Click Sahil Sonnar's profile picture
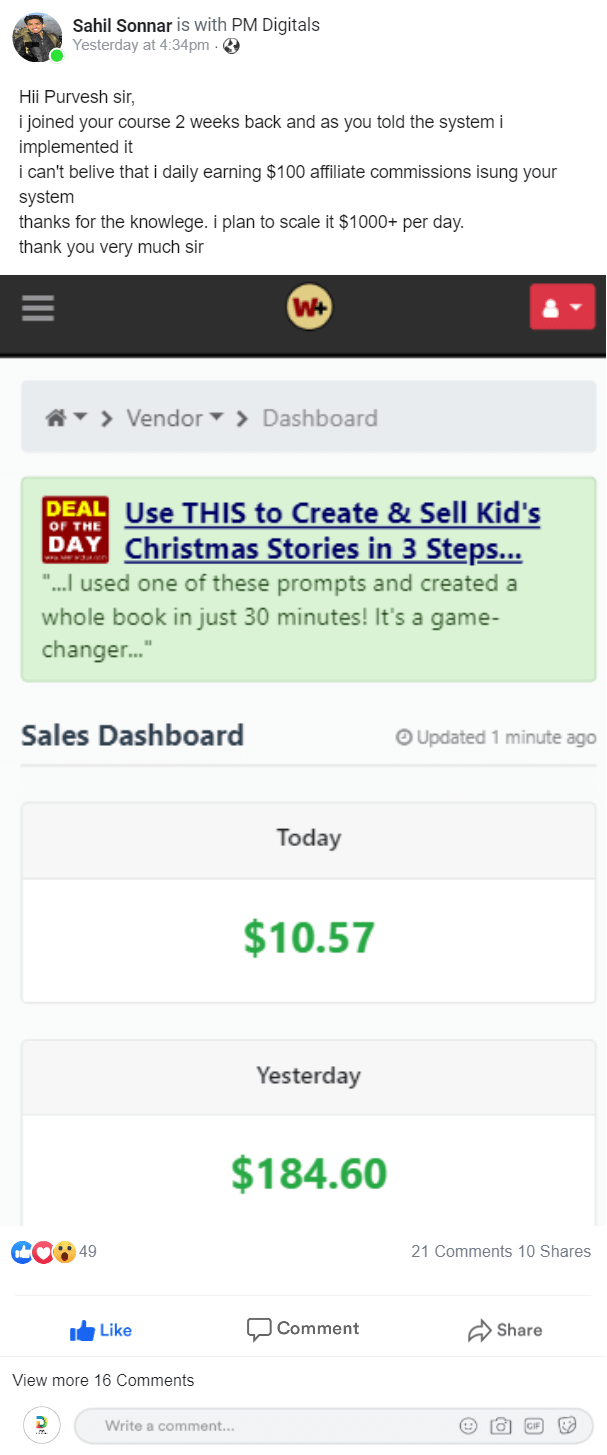The height and width of the screenshot is (1455, 607). click(37, 38)
